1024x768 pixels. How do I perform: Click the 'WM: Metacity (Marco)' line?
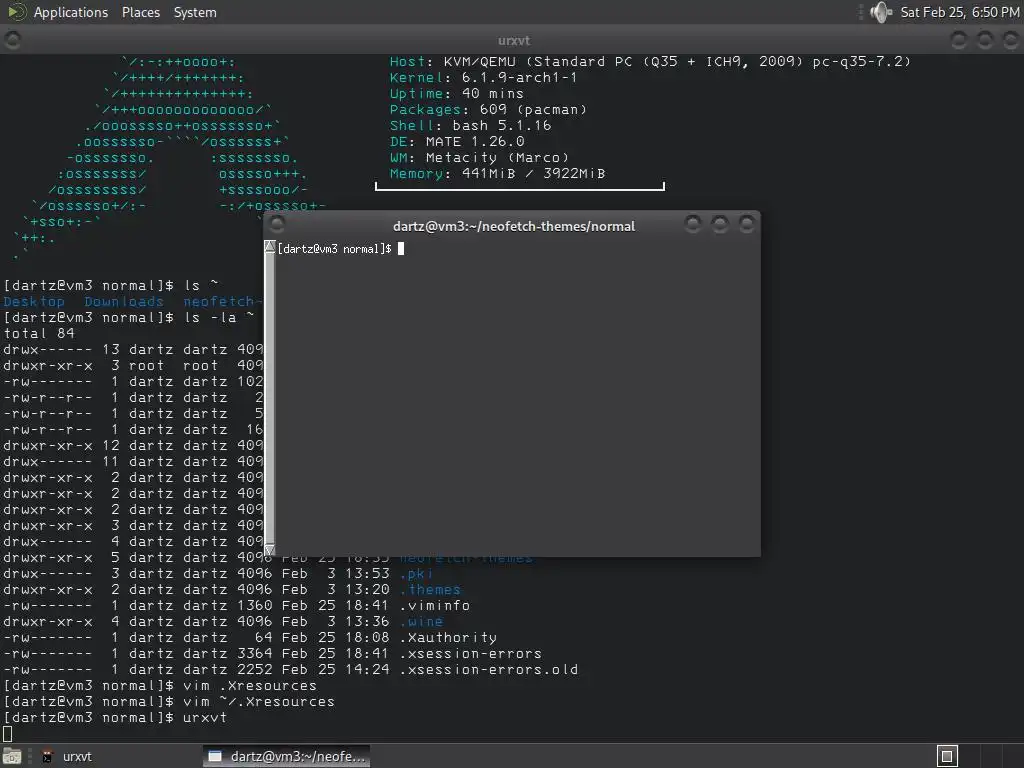479,157
